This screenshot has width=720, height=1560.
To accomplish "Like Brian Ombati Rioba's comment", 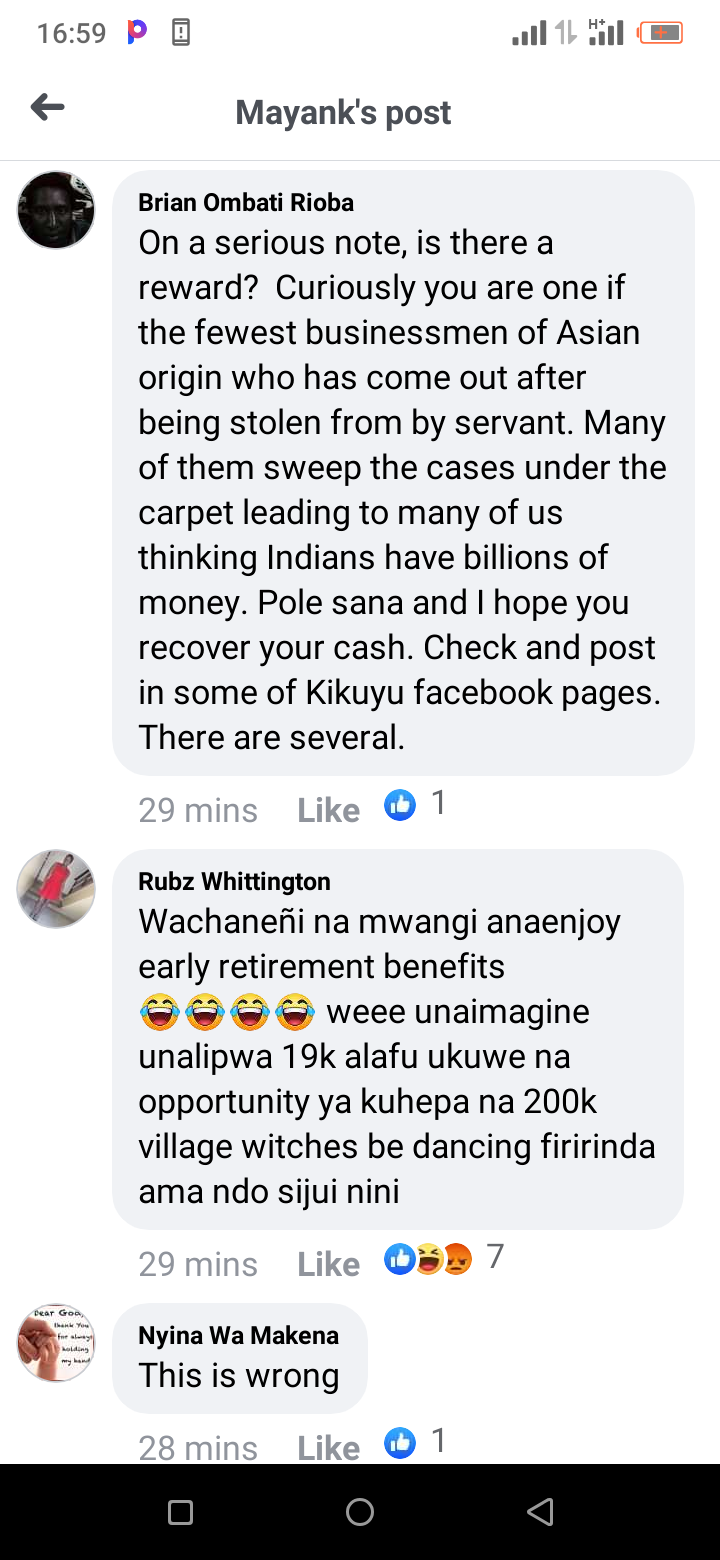I will [x=328, y=810].
